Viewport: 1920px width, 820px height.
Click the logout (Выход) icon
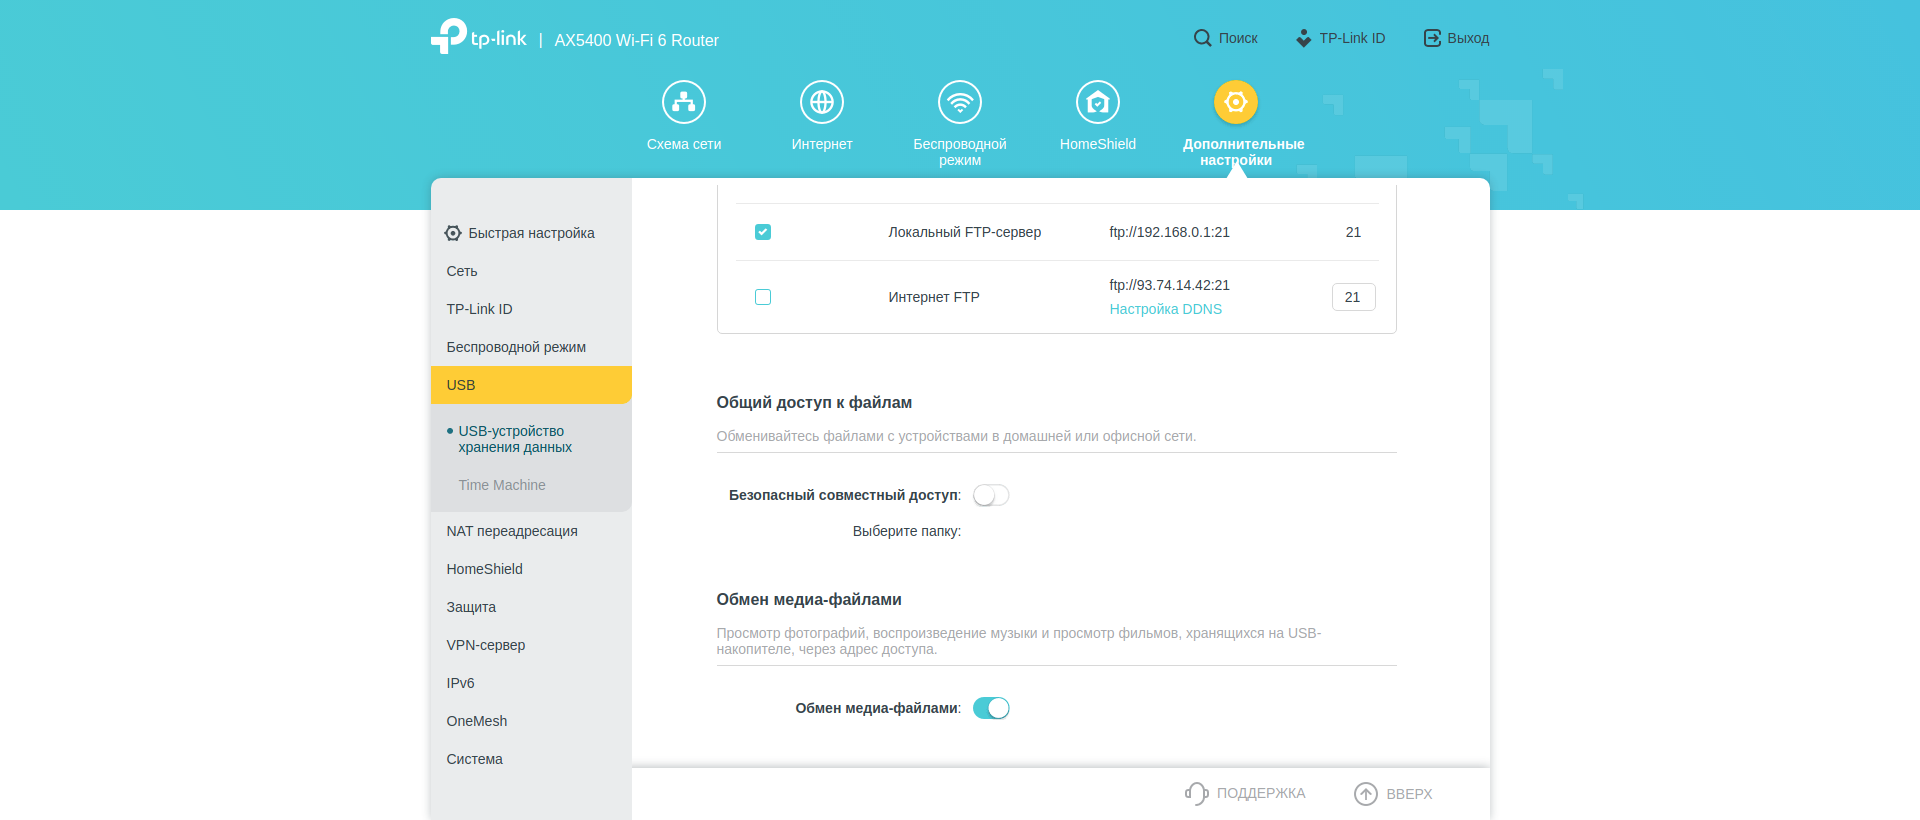point(1432,38)
